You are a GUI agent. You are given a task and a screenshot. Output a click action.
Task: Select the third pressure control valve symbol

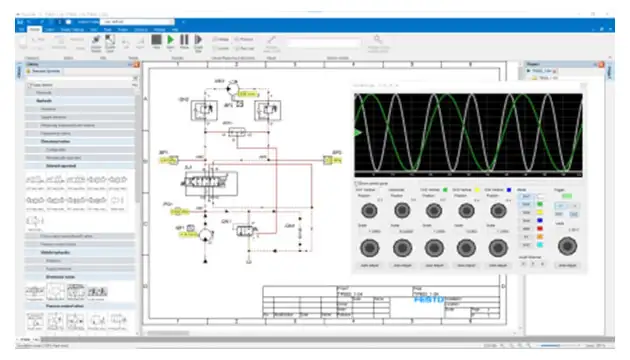[76, 321]
